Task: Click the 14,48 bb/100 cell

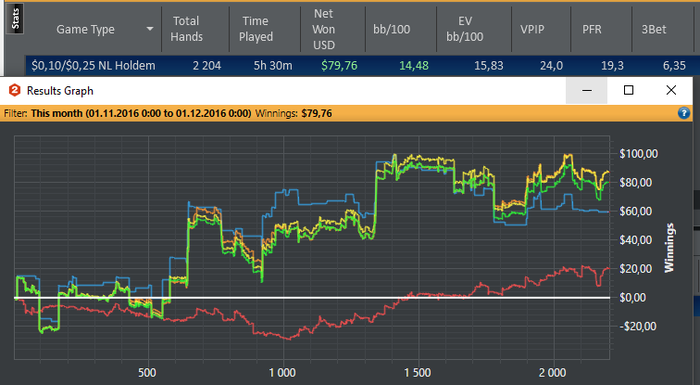Action: (414, 66)
